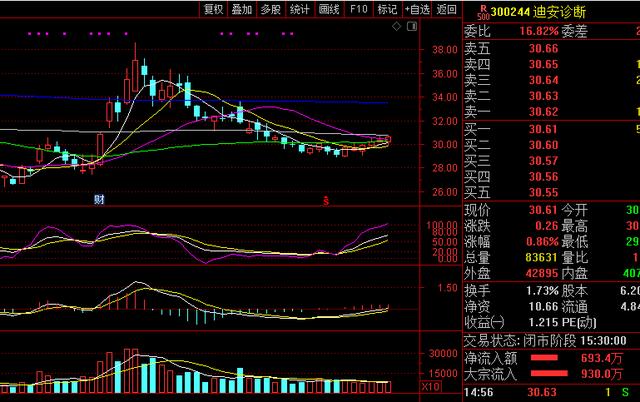Click the 财 marker on the chart
The width and height of the screenshot is (640, 402).
pos(99,199)
